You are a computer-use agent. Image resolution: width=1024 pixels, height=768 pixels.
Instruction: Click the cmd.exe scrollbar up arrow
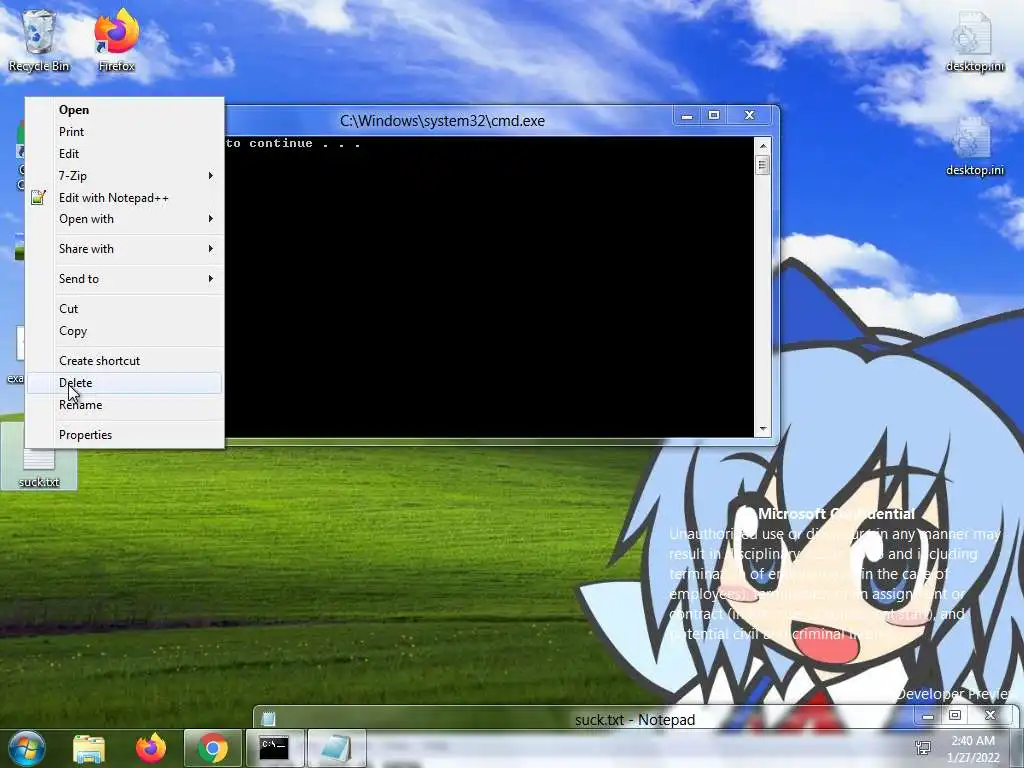[x=762, y=146]
